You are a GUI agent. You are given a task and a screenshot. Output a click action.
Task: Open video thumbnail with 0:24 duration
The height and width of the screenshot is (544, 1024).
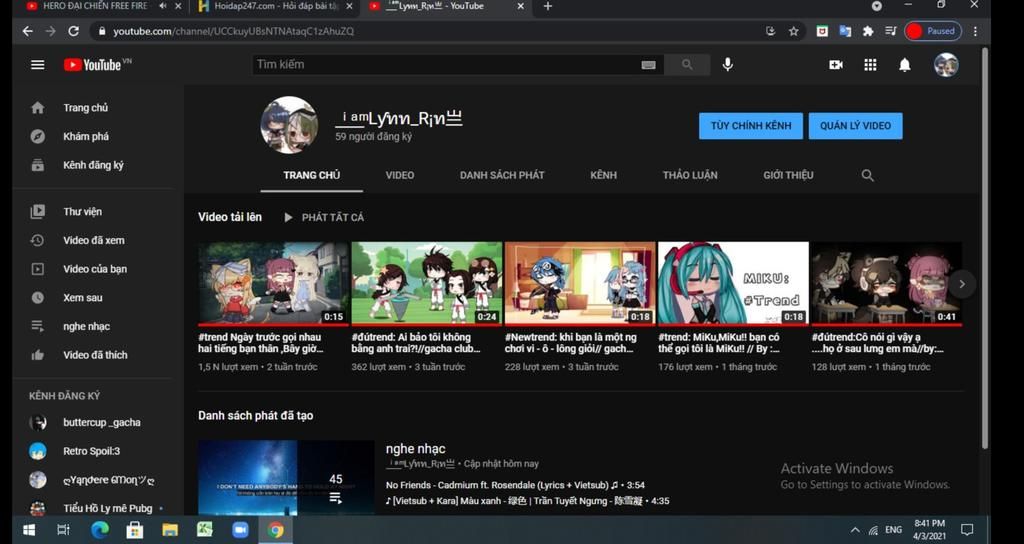[426, 283]
